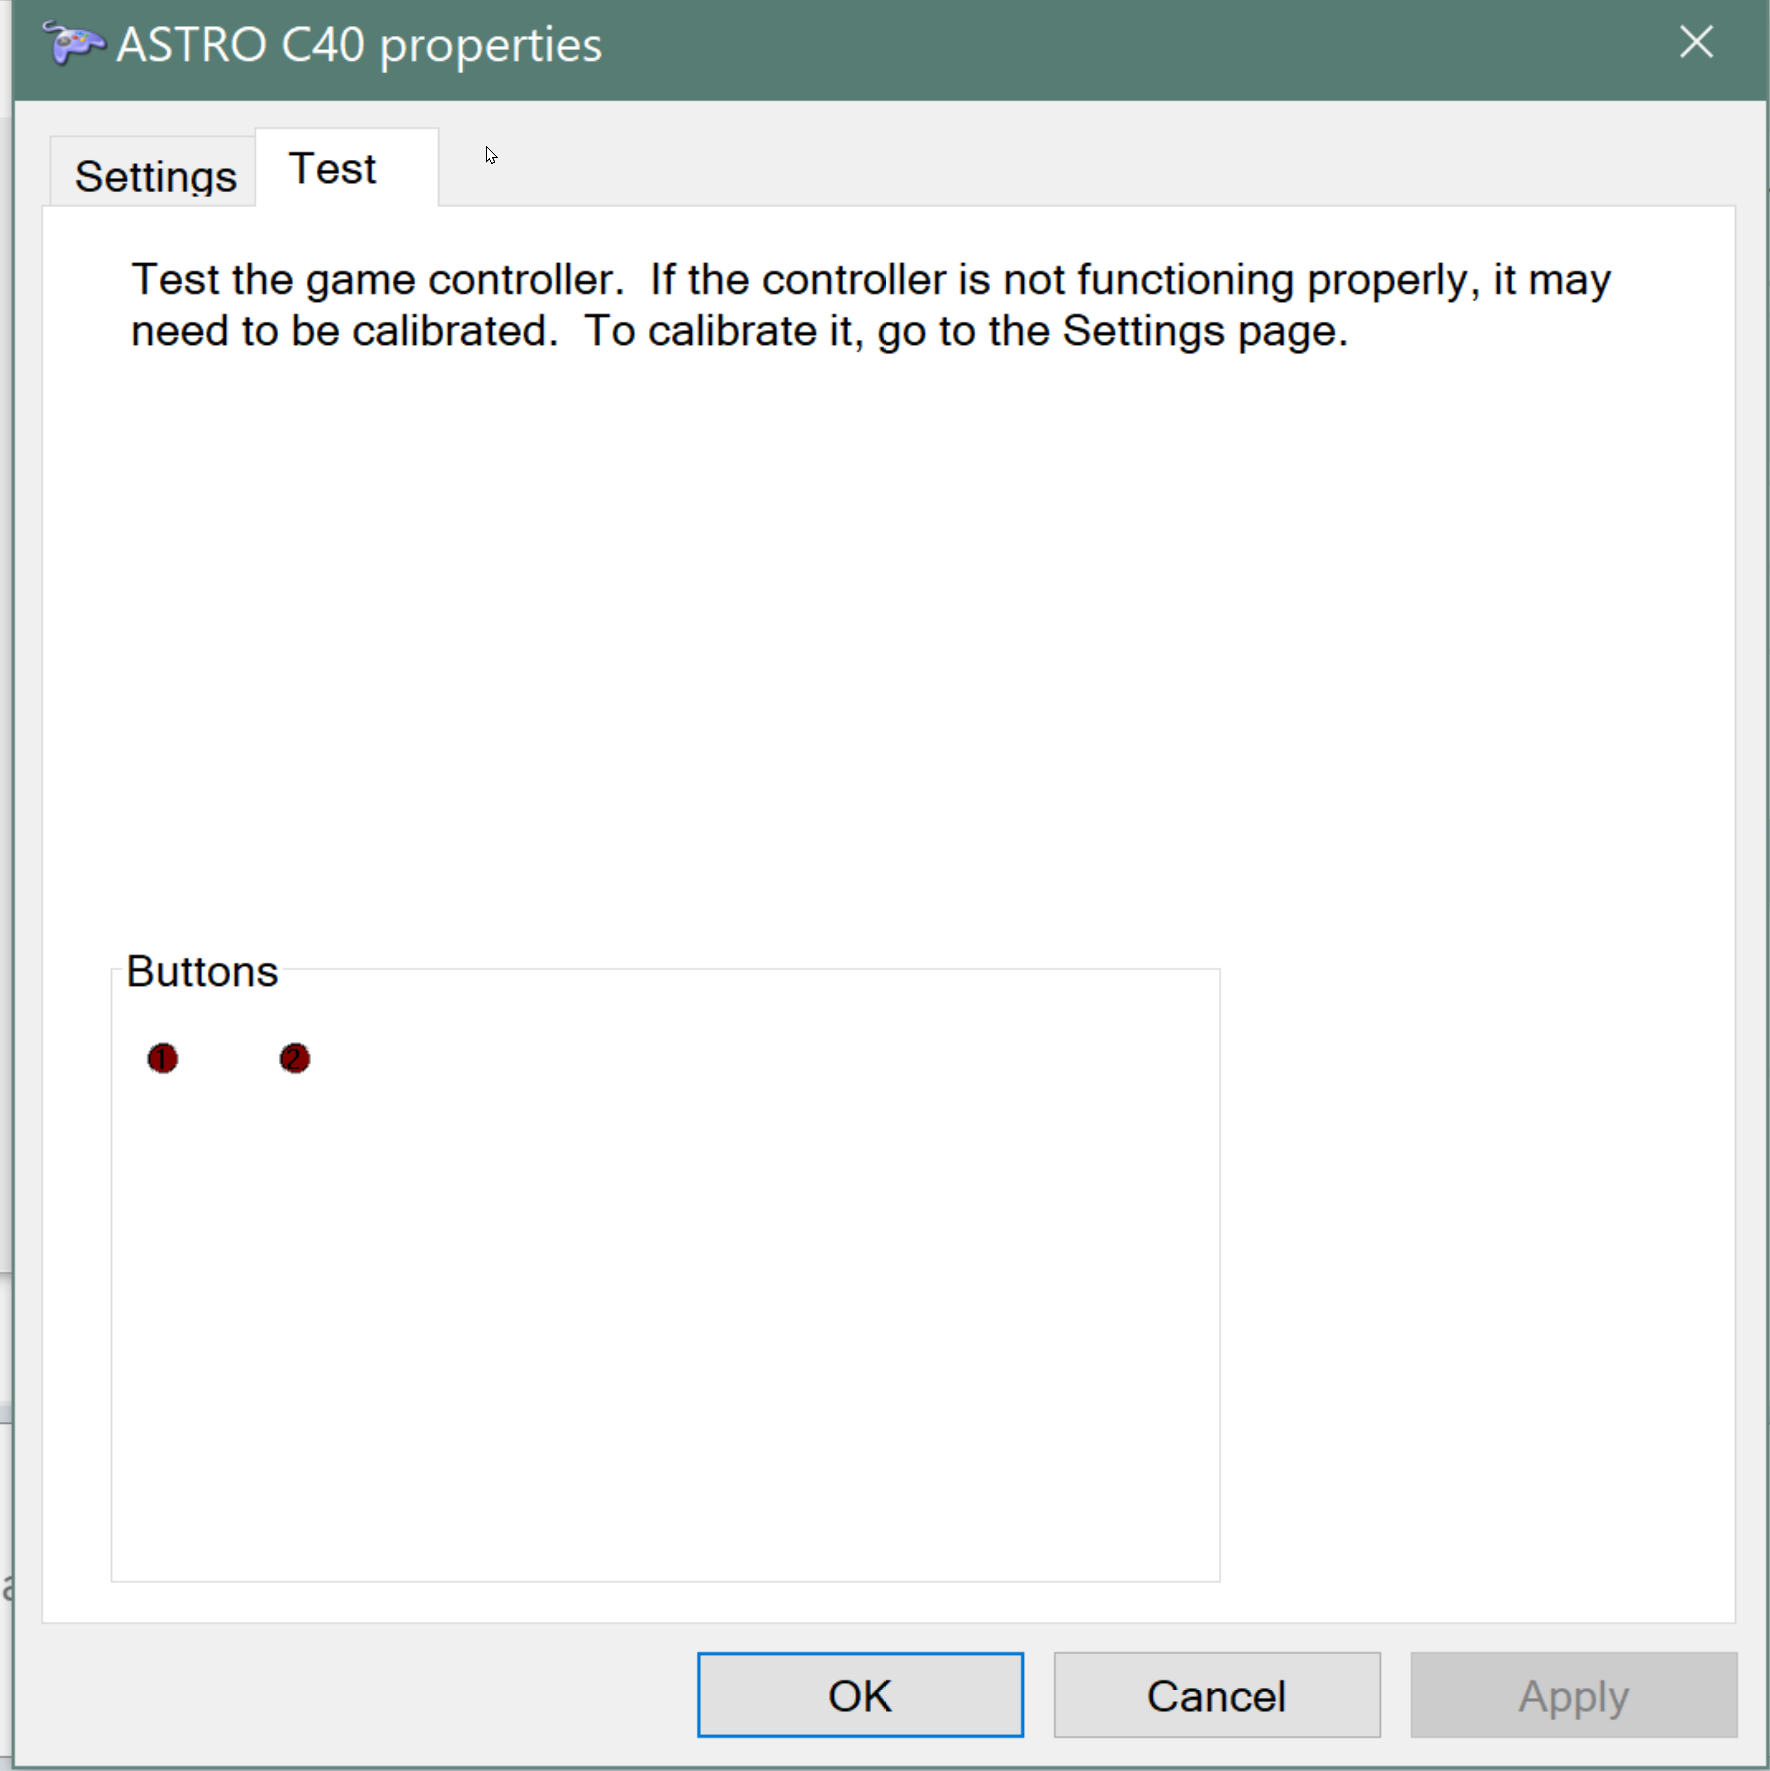Click button indicator 2
Image resolution: width=1770 pixels, height=1771 pixels.
pos(294,1058)
